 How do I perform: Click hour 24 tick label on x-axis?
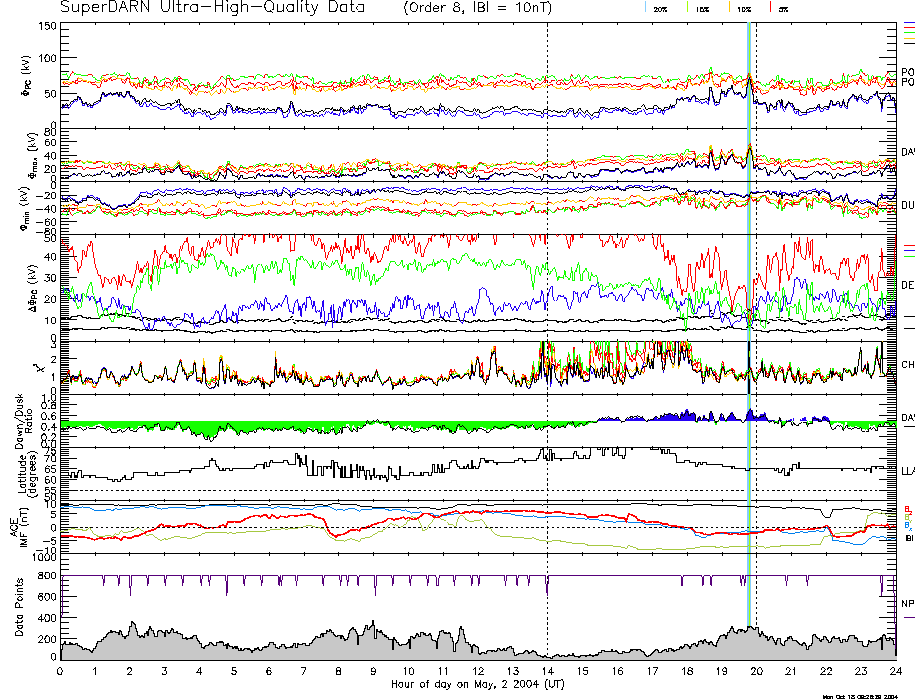click(x=895, y=672)
